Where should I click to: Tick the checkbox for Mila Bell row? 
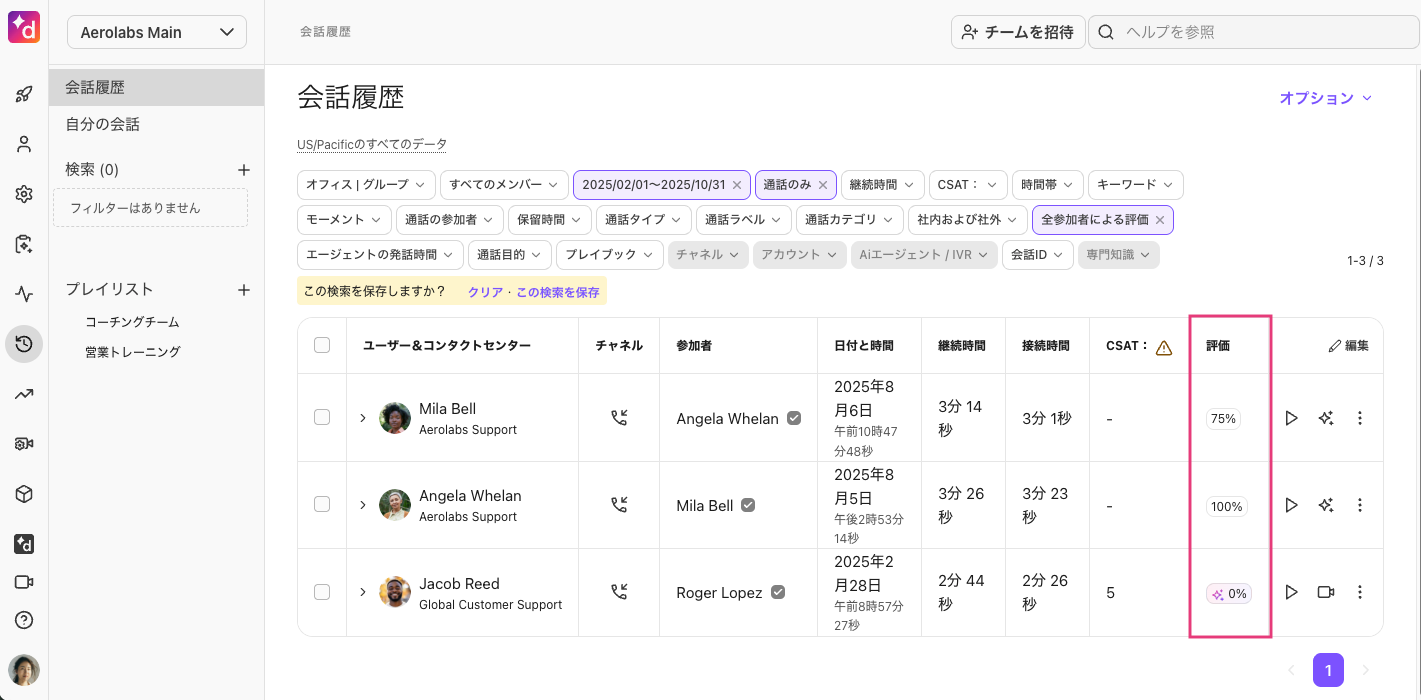pos(322,417)
